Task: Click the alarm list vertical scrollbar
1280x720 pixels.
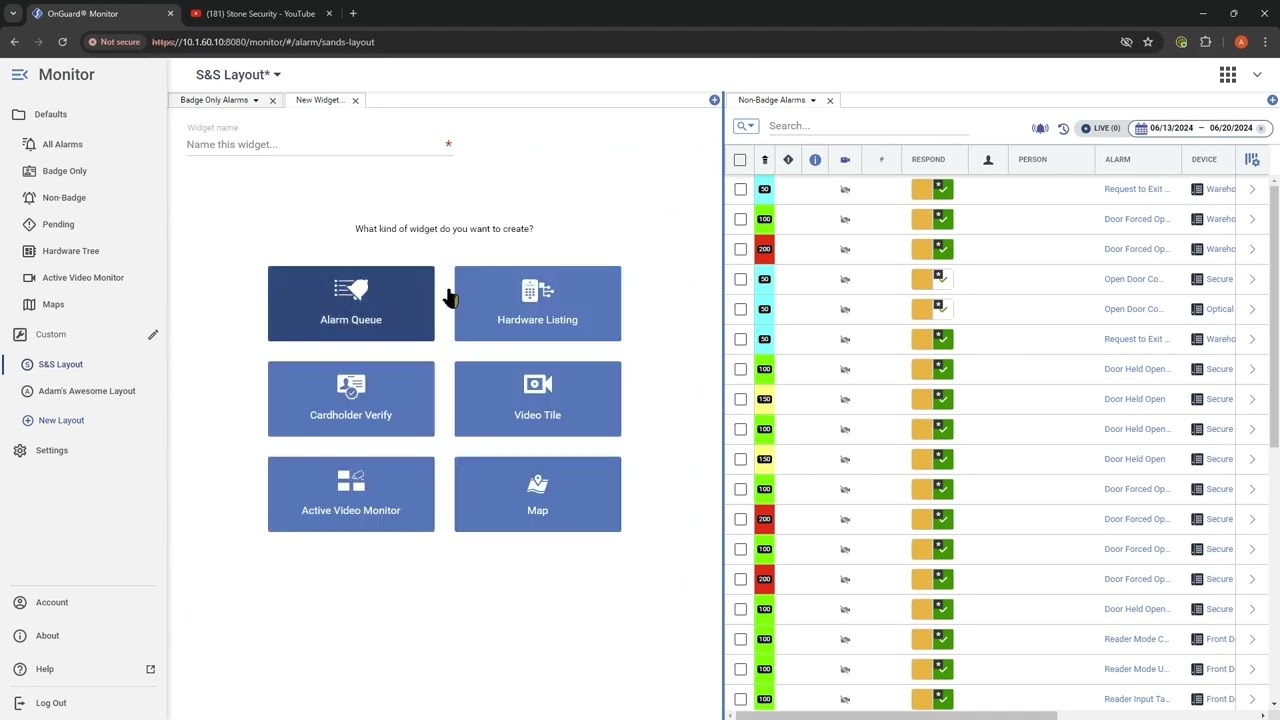Action: (x=1274, y=315)
